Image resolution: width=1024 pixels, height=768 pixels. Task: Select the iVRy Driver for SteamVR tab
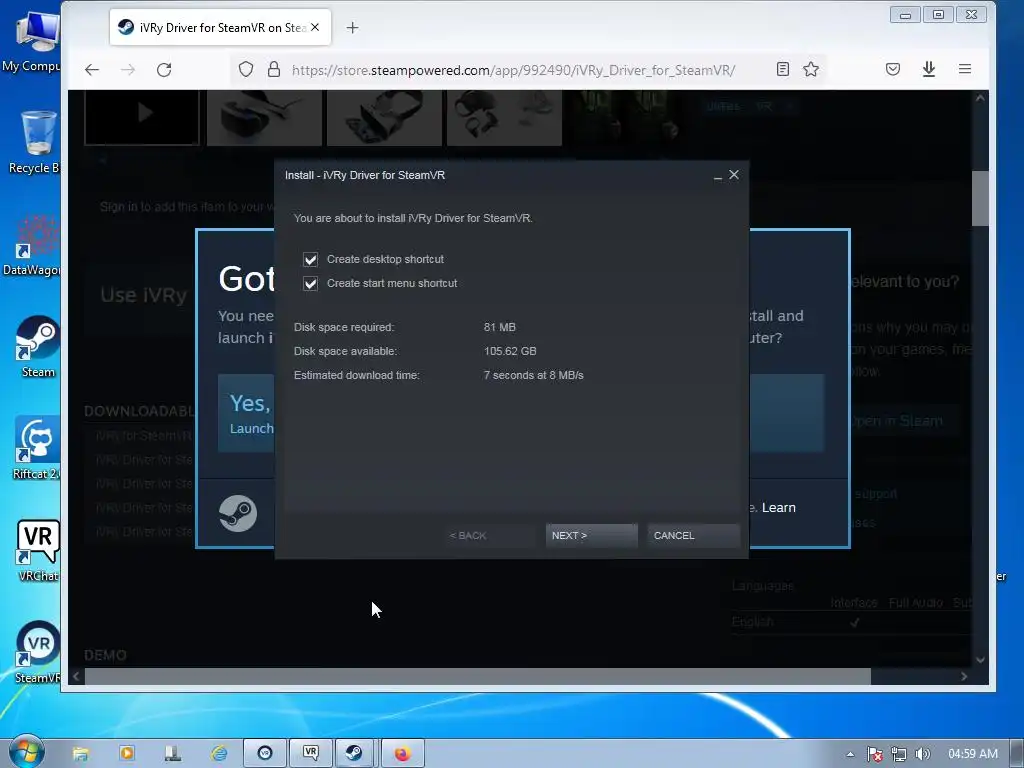point(220,27)
